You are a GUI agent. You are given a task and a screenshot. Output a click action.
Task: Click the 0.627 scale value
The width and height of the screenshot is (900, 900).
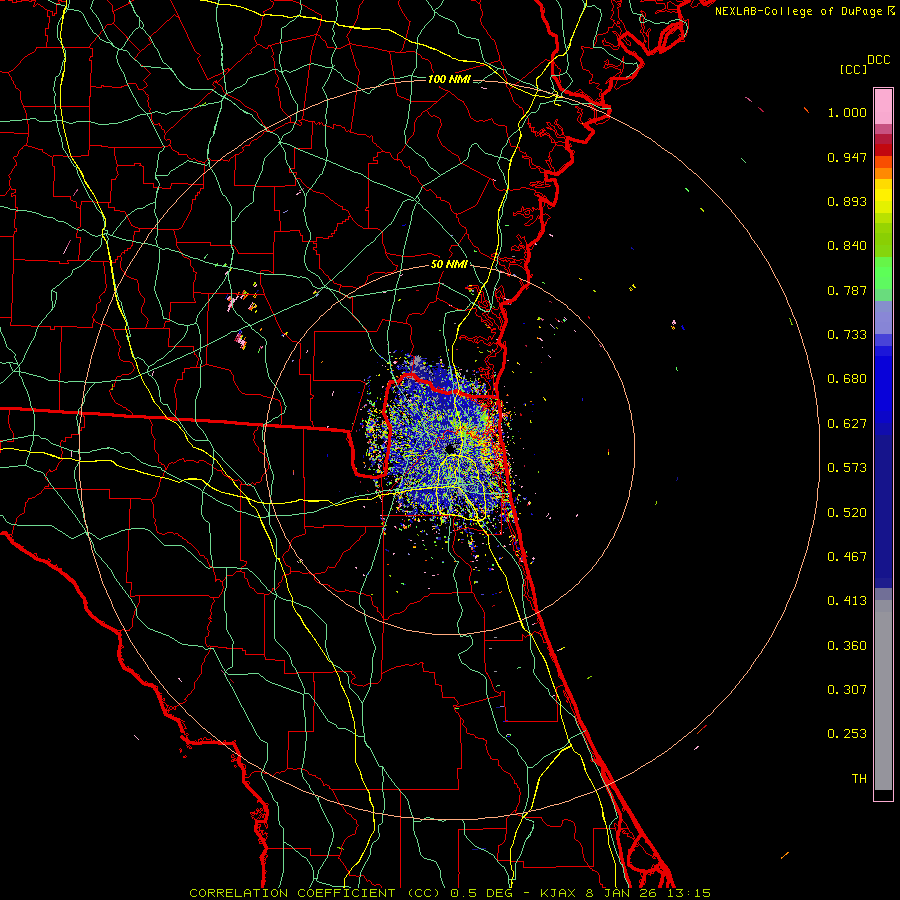pos(847,424)
